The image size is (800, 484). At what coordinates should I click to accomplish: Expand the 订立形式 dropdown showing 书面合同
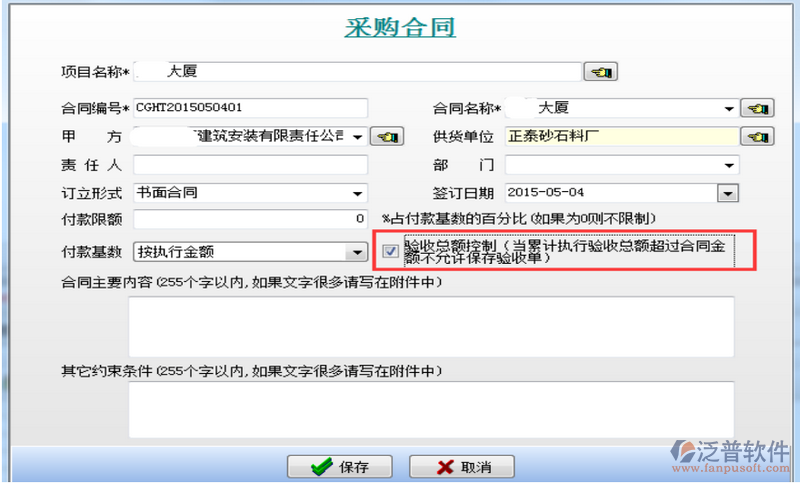point(358,194)
